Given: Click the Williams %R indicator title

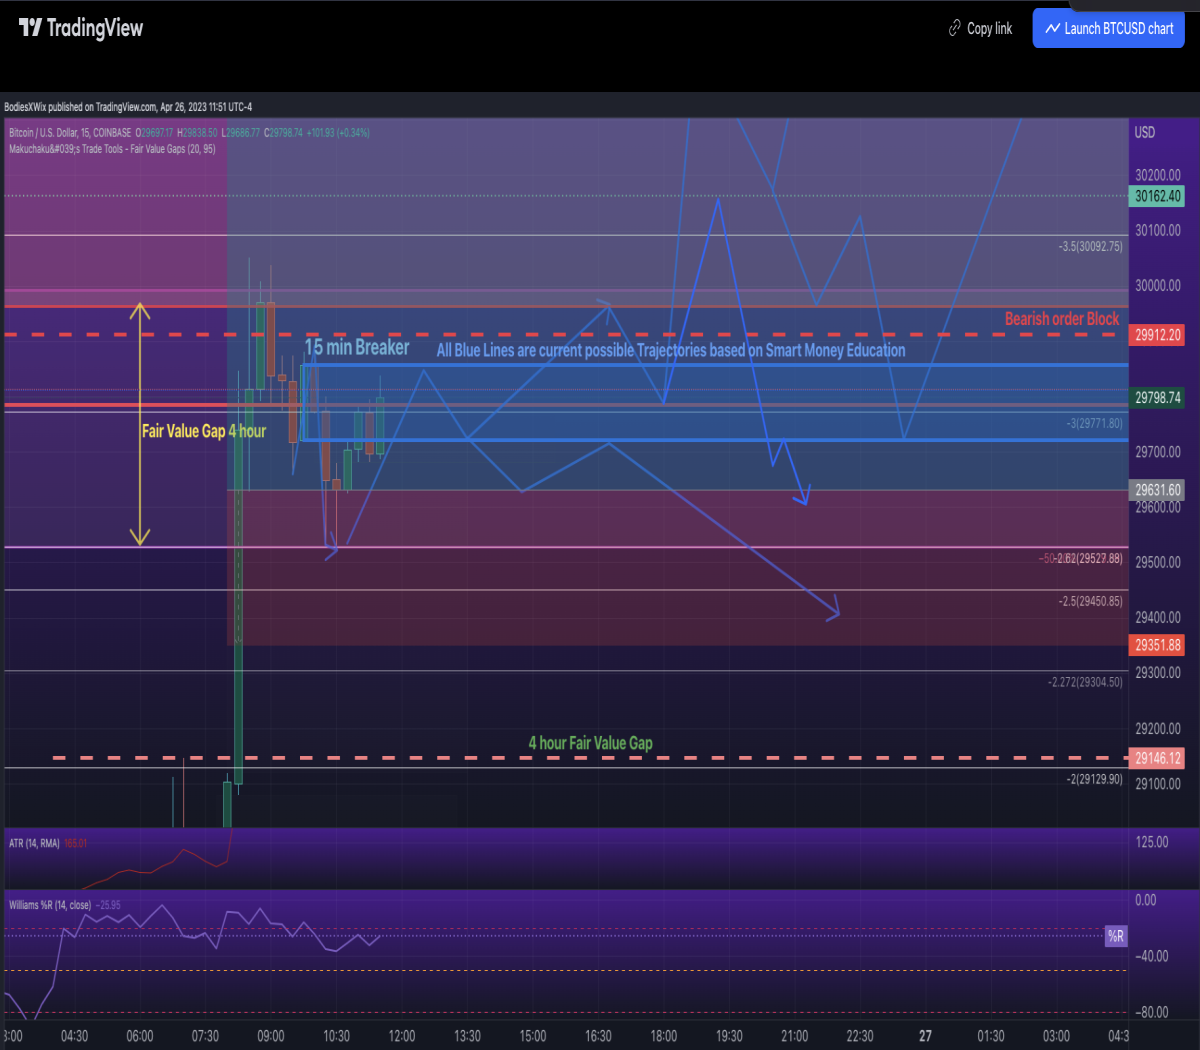Looking at the screenshot, I should pos(50,905).
